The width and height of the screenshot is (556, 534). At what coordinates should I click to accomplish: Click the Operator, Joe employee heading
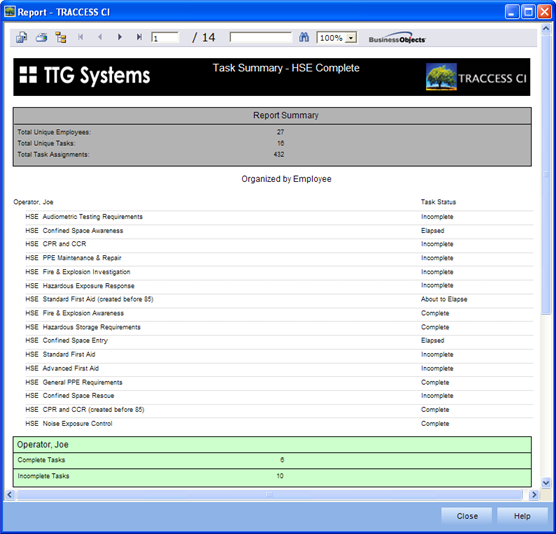click(33, 202)
